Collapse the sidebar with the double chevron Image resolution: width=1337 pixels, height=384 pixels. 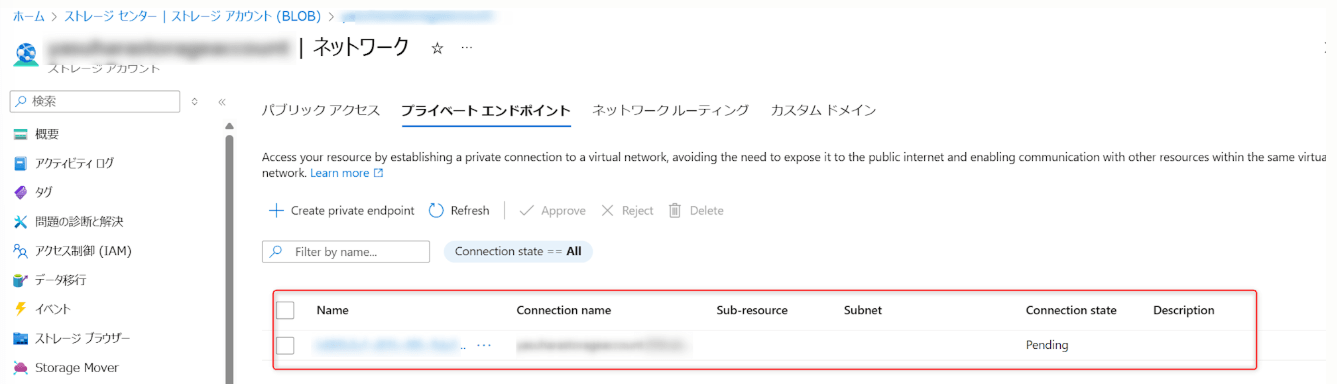(222, 101)
